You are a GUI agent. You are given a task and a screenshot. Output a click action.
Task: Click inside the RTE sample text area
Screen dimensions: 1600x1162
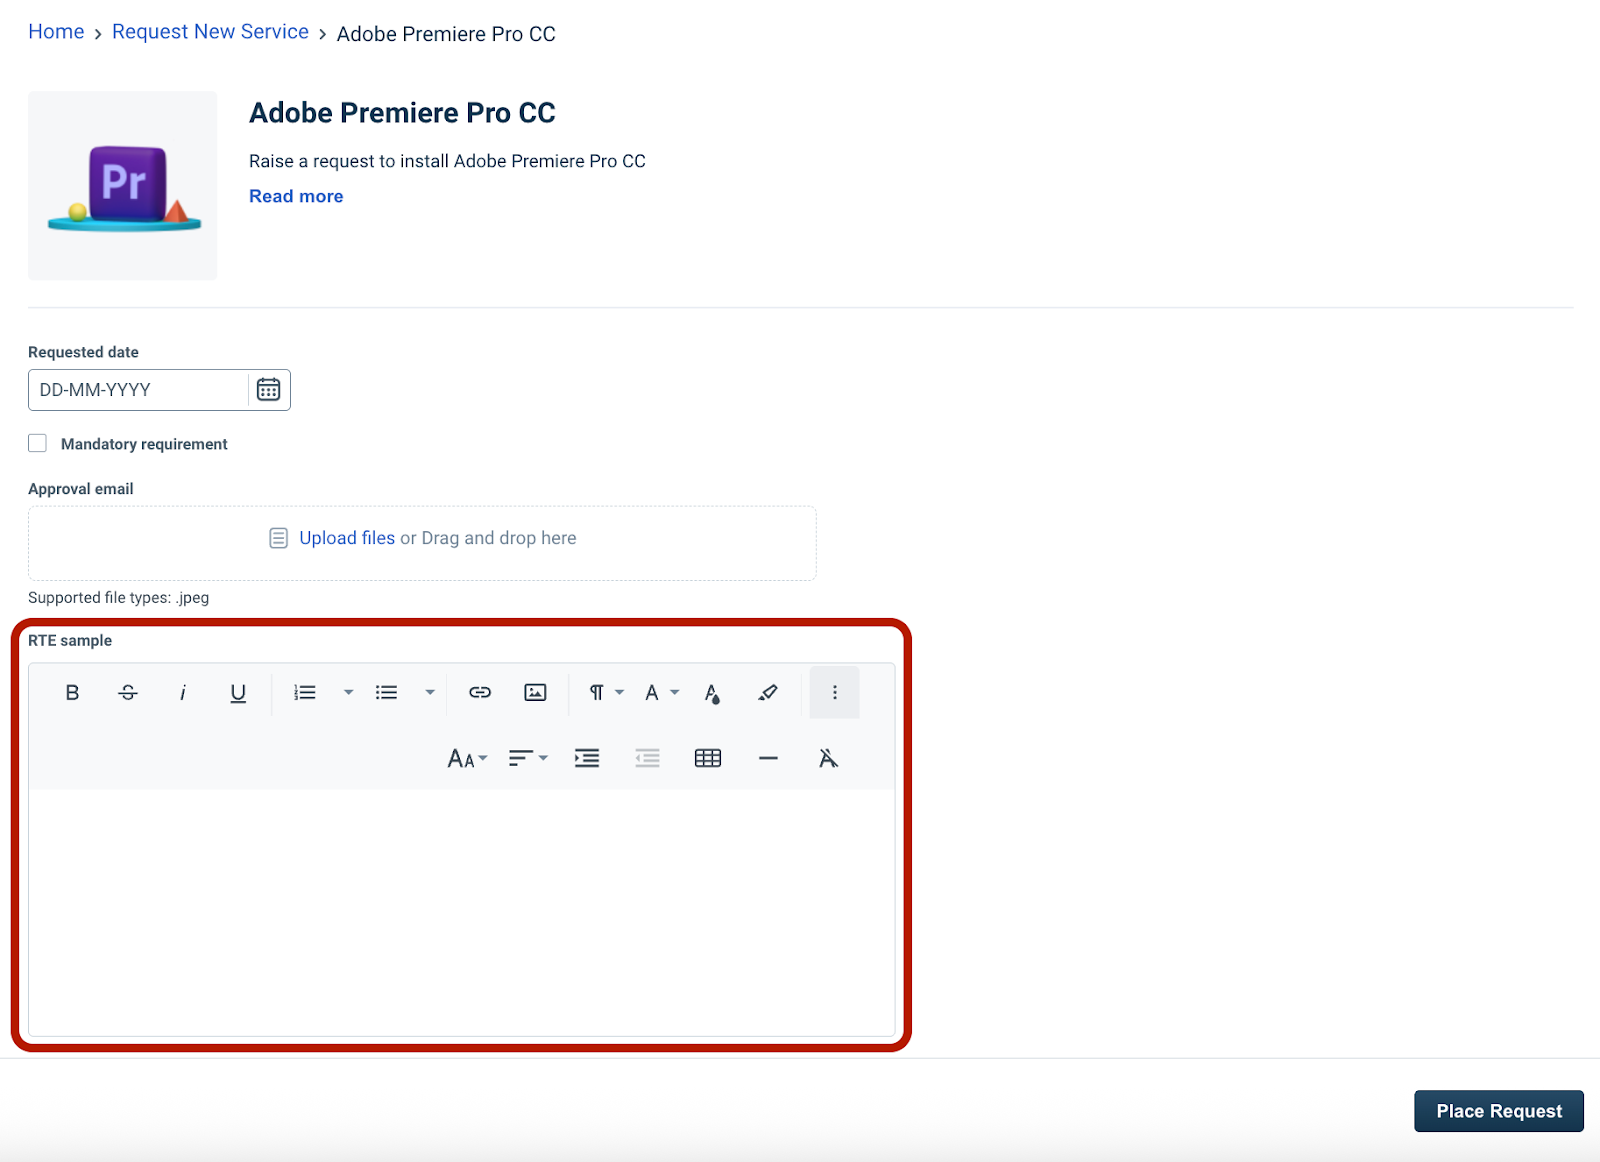pyautogui.click(x=462, y=912)
